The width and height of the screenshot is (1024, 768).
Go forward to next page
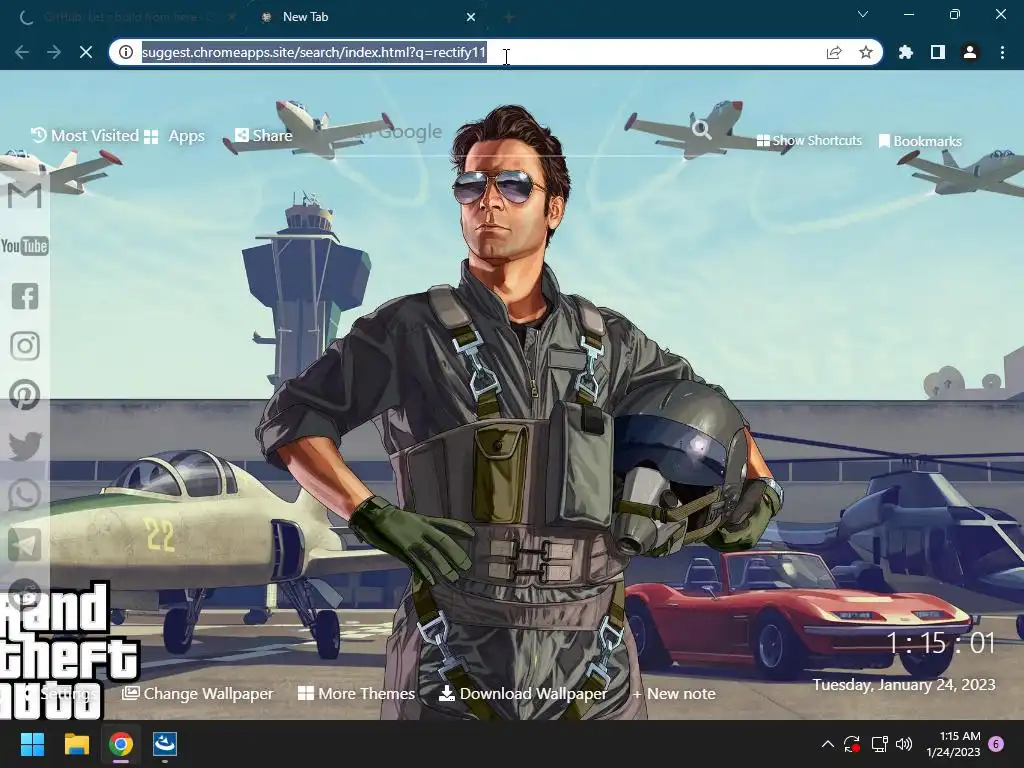(x=54, y=52)
